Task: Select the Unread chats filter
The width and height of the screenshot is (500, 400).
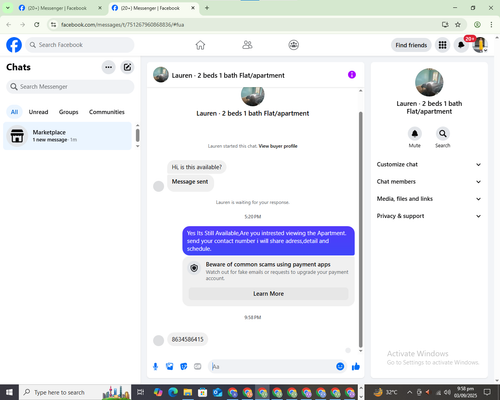Action: click(x=38, y=112)
